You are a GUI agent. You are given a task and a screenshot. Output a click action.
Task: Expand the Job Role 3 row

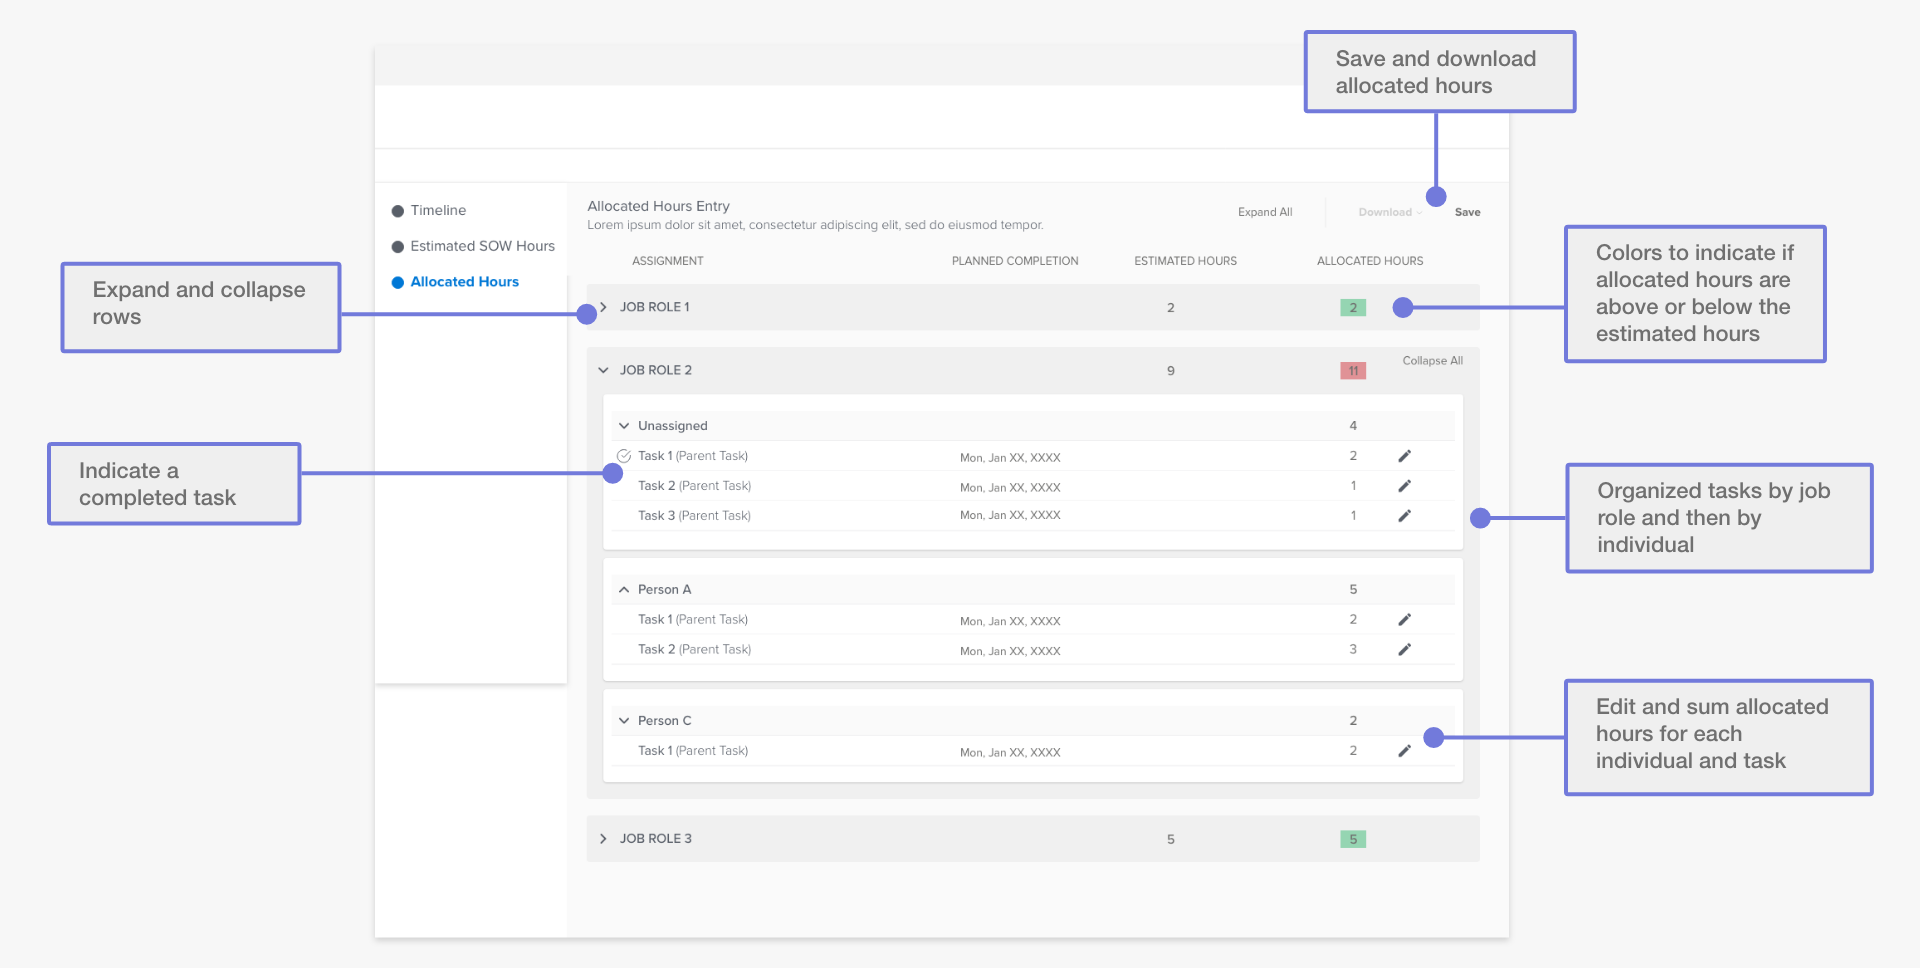pos(603,839)
